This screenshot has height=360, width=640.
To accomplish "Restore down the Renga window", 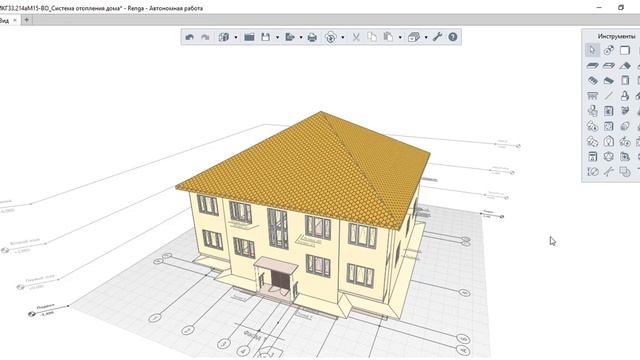I will [621, 7].
